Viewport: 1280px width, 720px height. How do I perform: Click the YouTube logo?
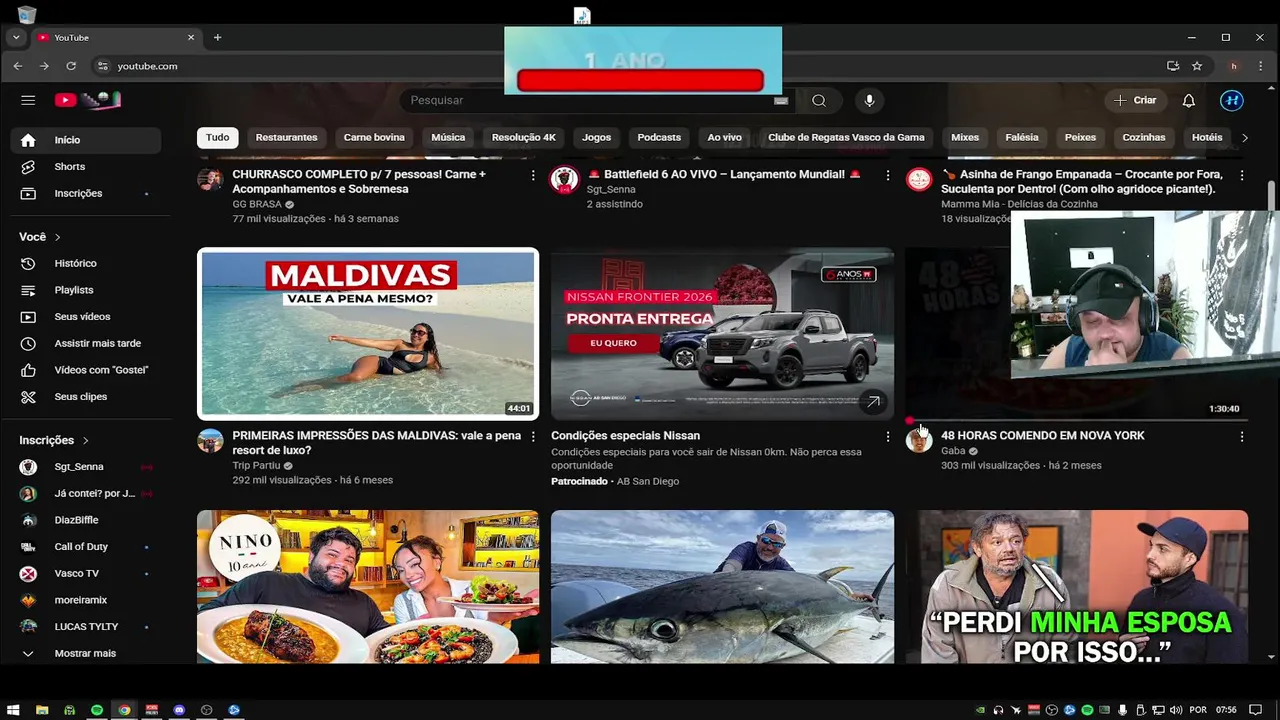pos(88,100)
